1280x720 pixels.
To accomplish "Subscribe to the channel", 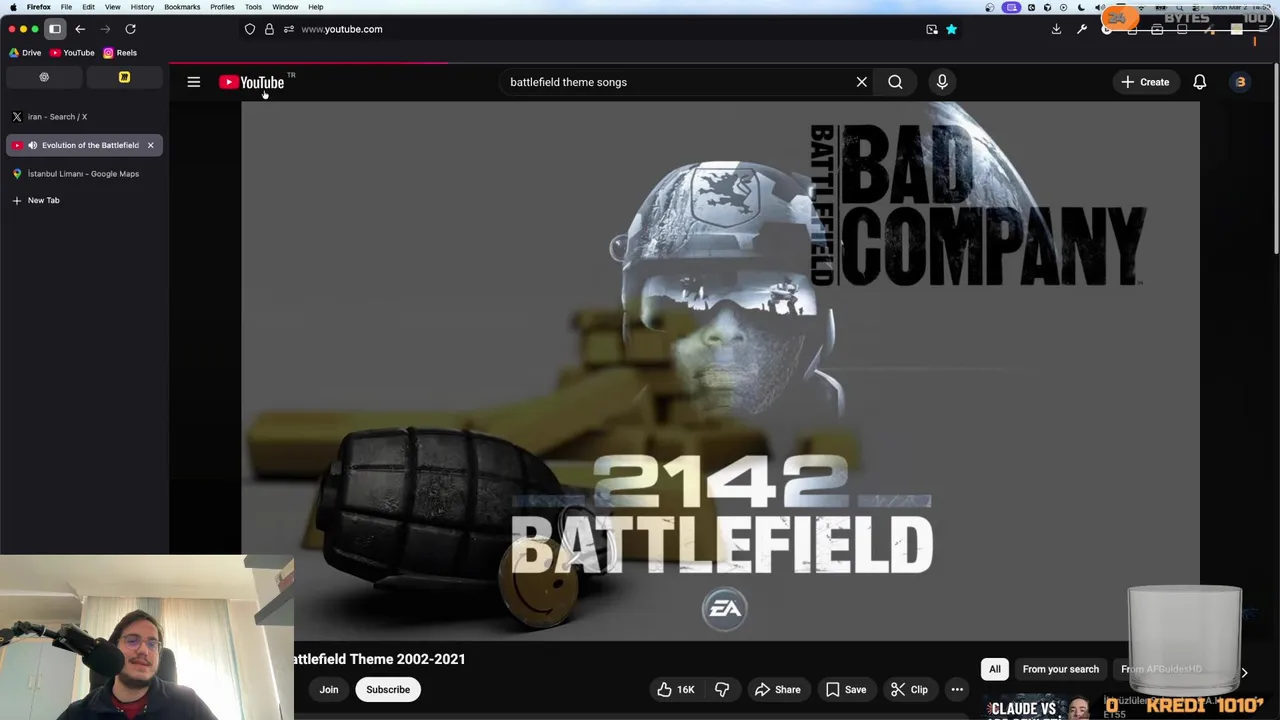I will 388,689.
